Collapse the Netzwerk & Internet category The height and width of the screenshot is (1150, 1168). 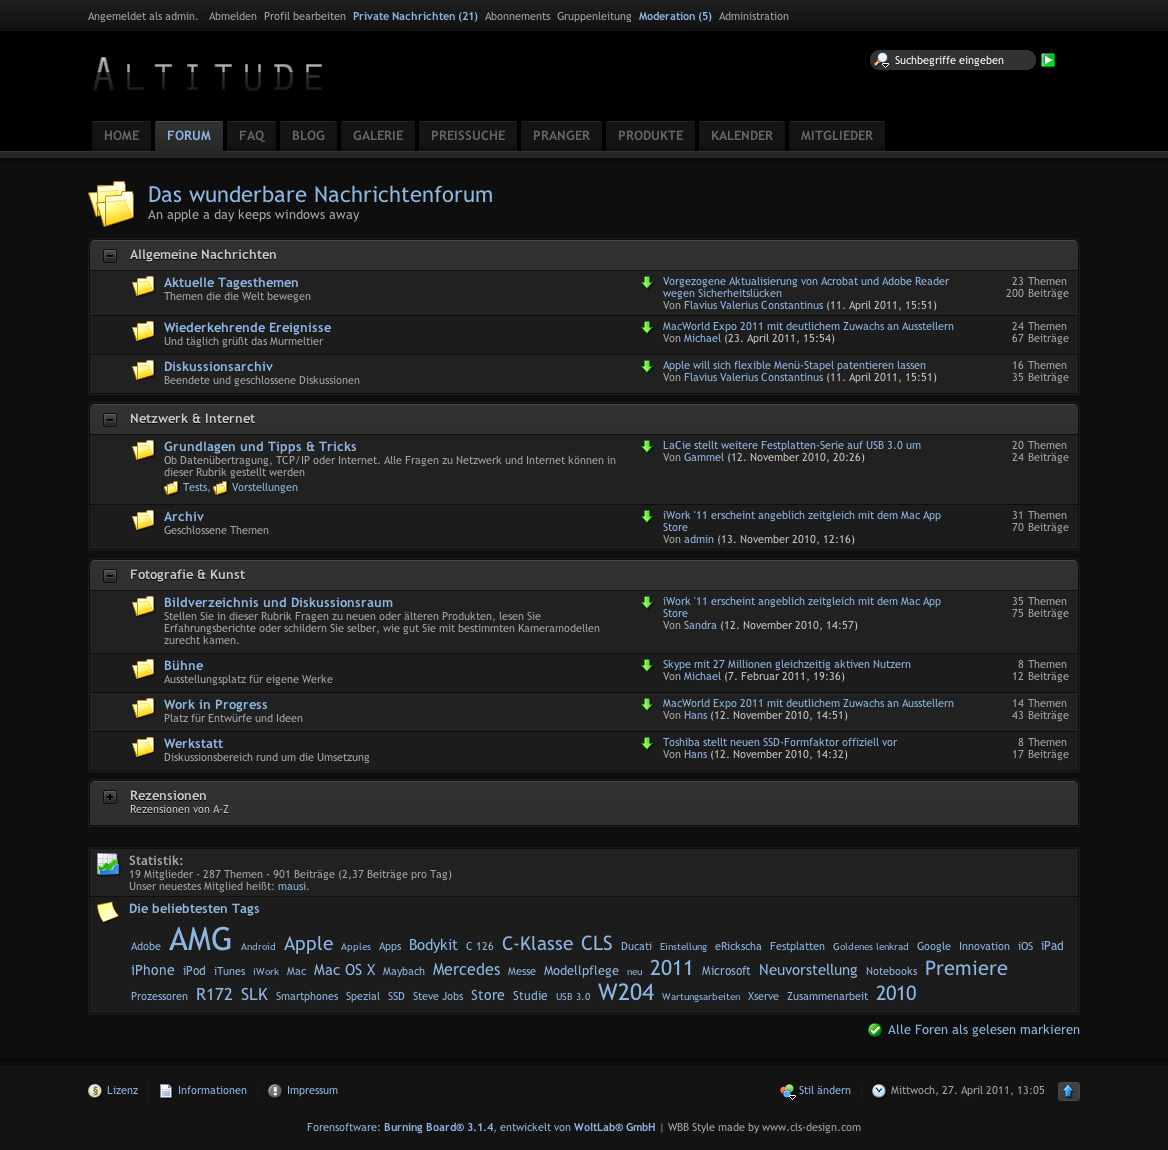point(110,420)
